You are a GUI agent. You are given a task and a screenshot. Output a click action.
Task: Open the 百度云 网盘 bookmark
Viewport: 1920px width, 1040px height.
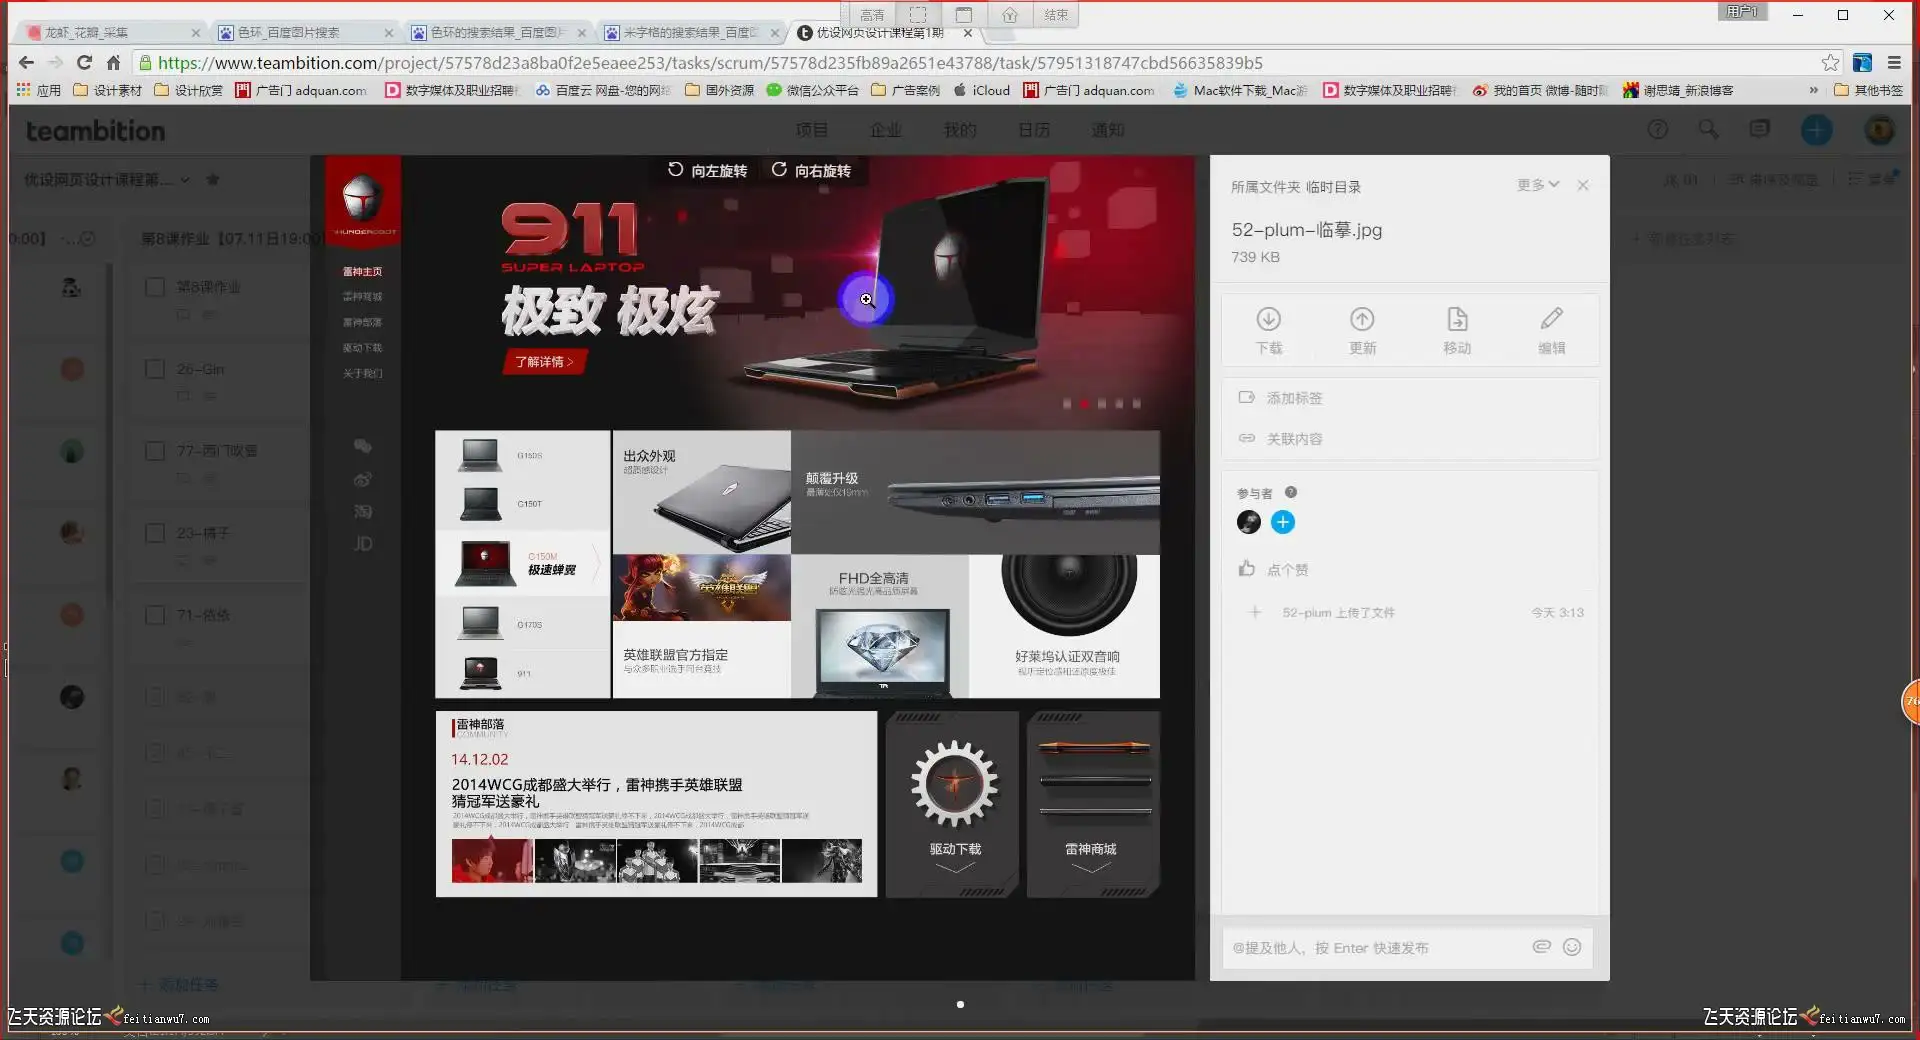coord(603,90)
